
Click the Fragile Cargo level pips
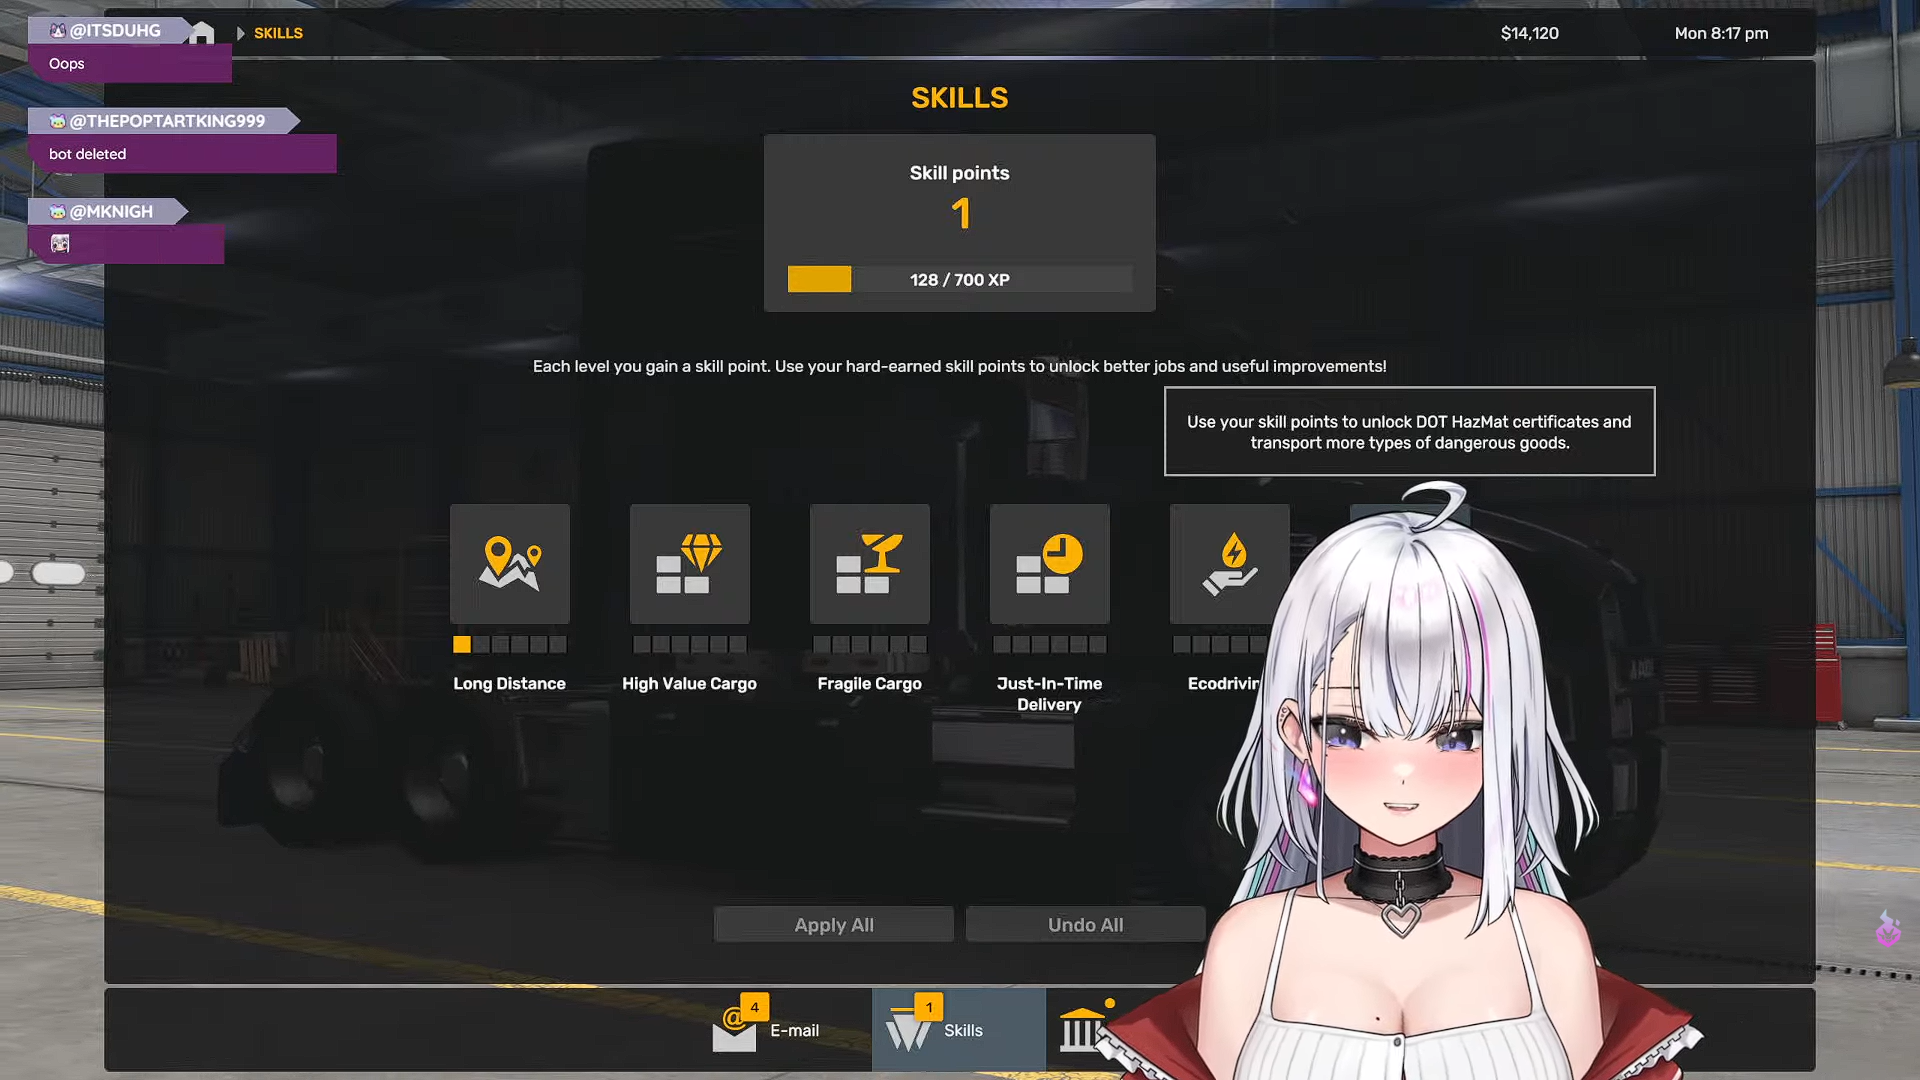pyautogui.click(x=870, y=645)
